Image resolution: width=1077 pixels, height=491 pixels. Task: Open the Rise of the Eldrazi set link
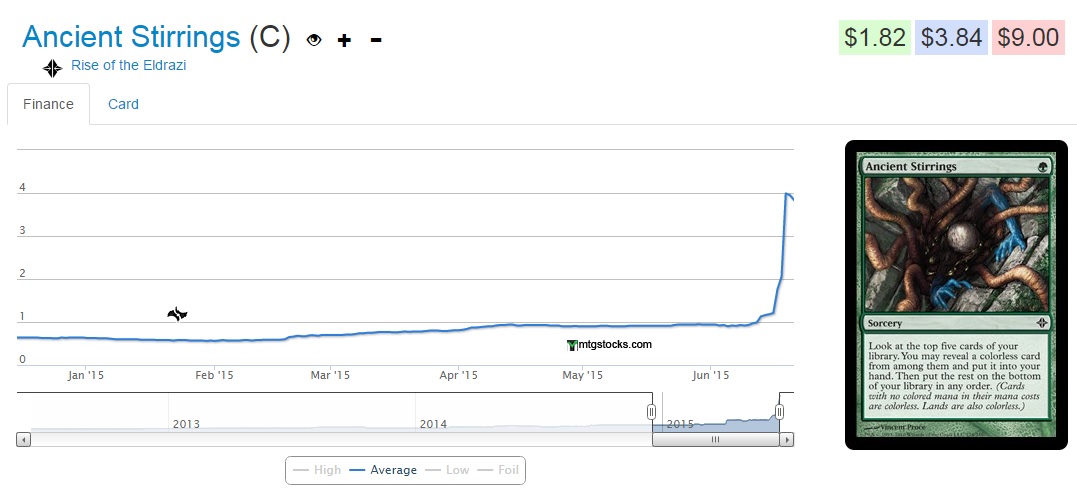(128, 65)
